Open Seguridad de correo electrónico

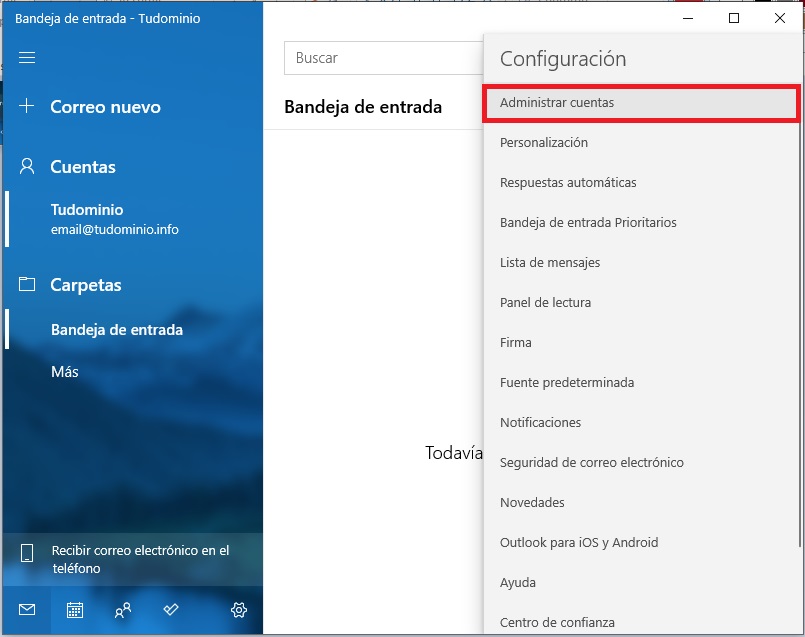pos(641,463)
